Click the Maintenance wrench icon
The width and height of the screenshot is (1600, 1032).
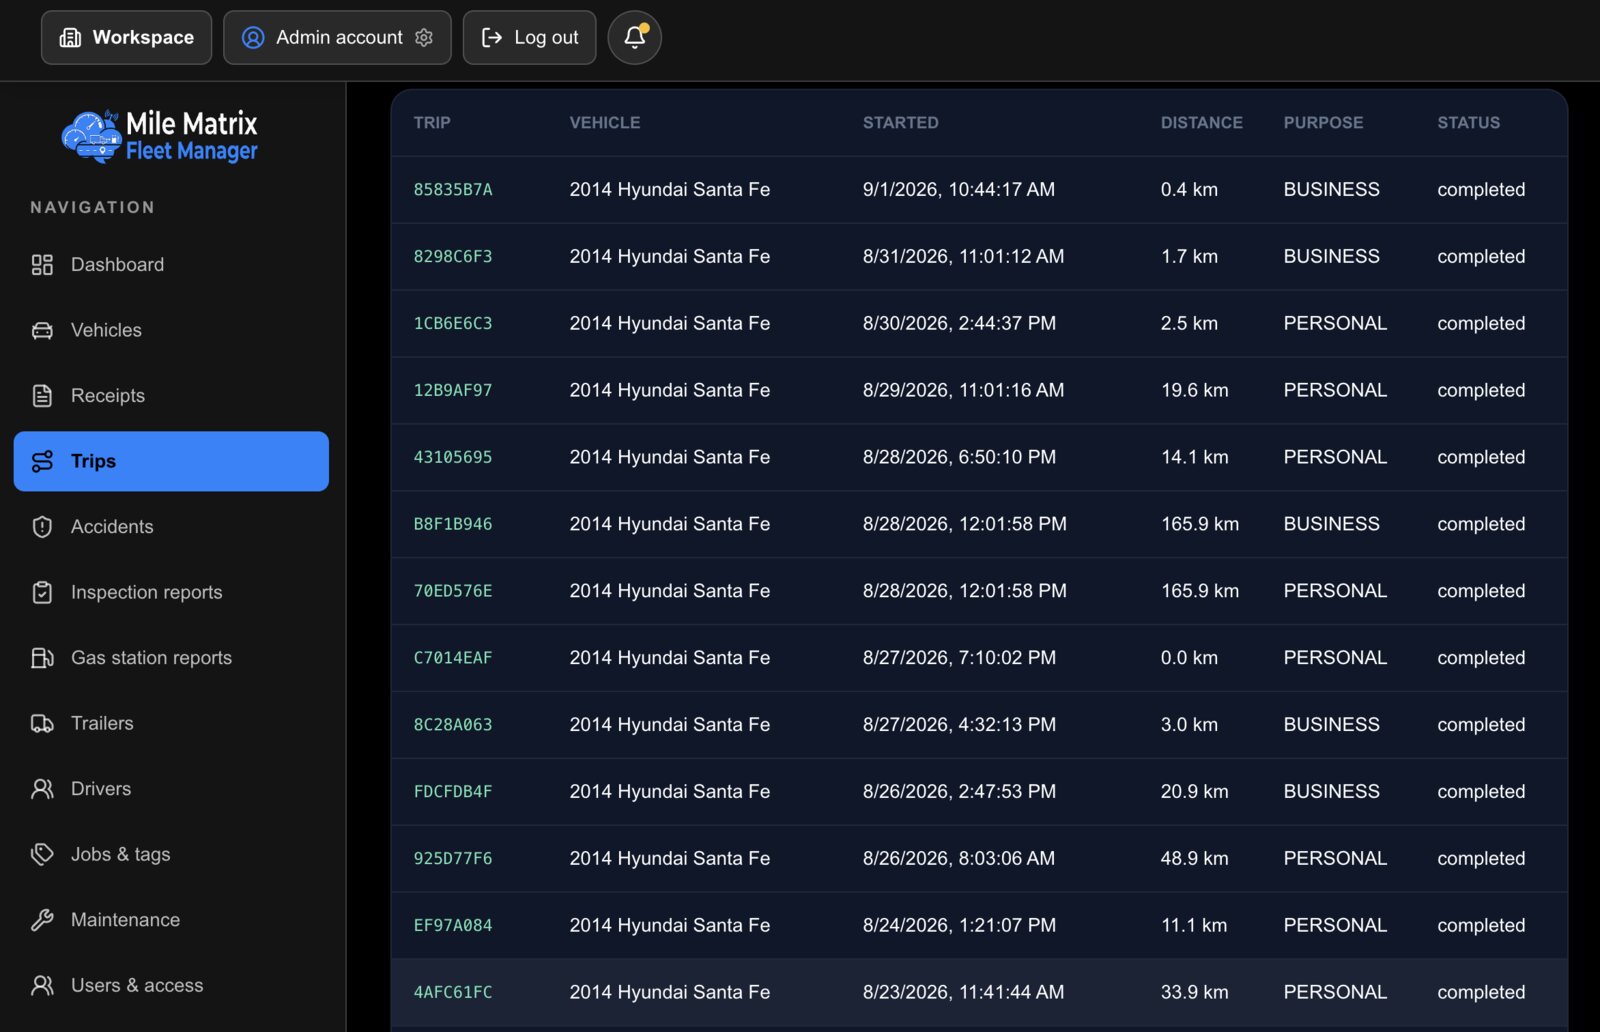(x=42, y=920)
